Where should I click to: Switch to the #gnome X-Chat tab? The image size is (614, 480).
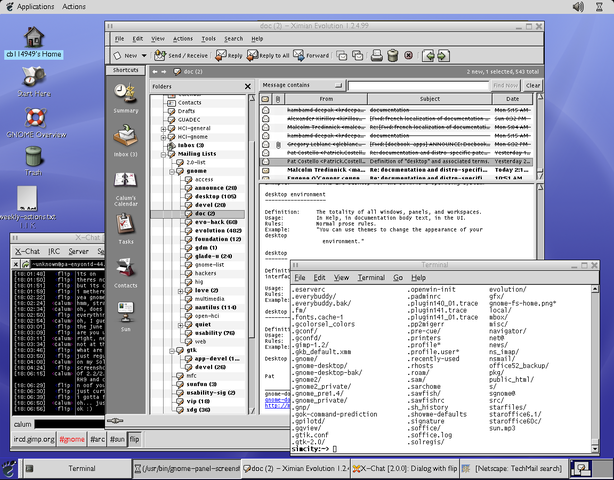[x=72, y=439]
